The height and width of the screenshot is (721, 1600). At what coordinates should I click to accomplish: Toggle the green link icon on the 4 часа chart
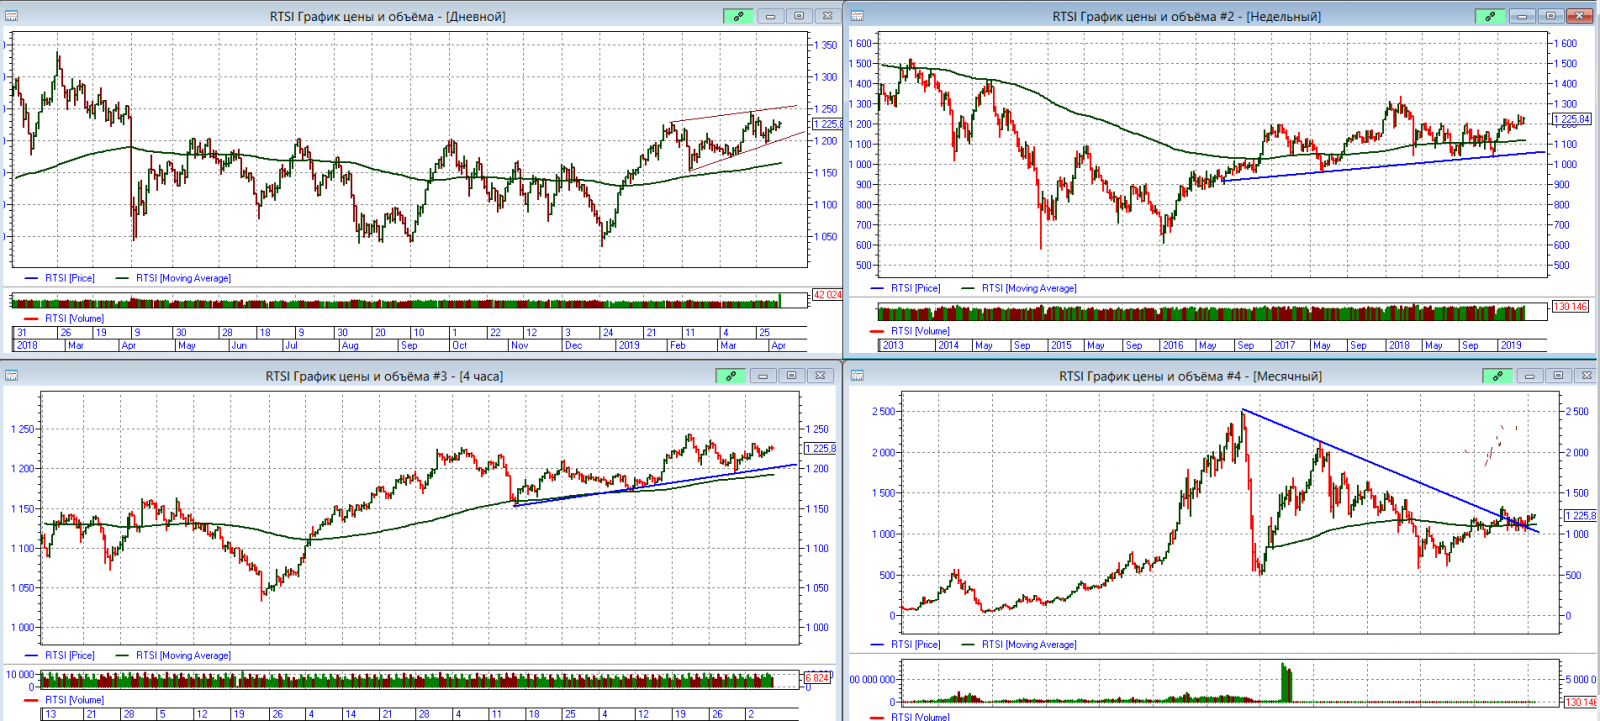click(731, 376)
